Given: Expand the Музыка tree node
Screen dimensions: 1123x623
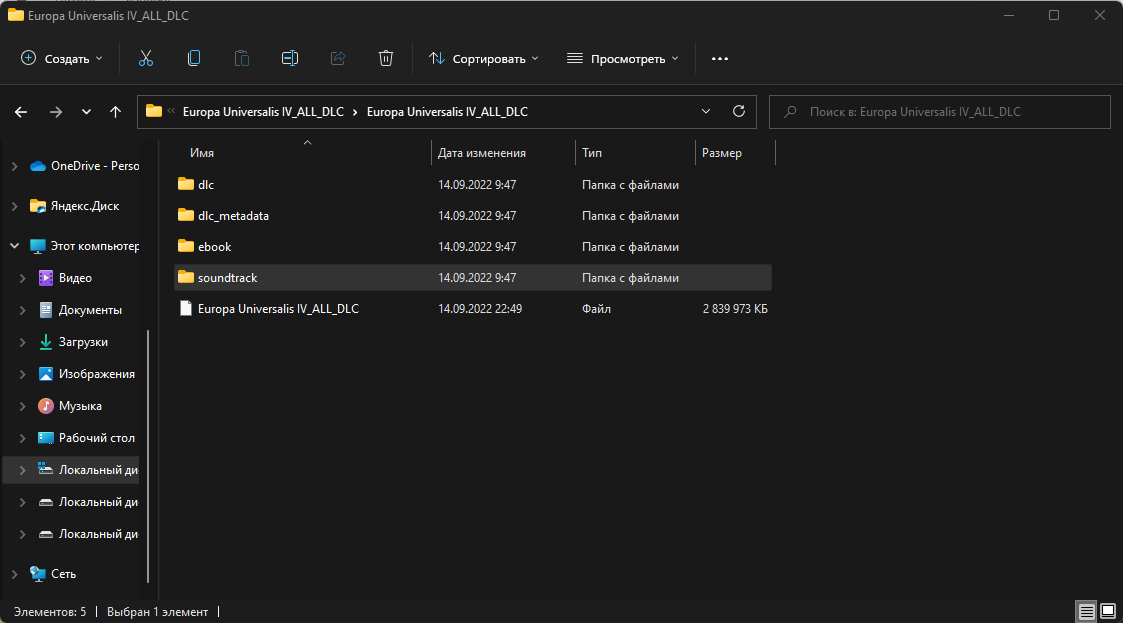Looking at the screenshot, I should pos(22,406).
